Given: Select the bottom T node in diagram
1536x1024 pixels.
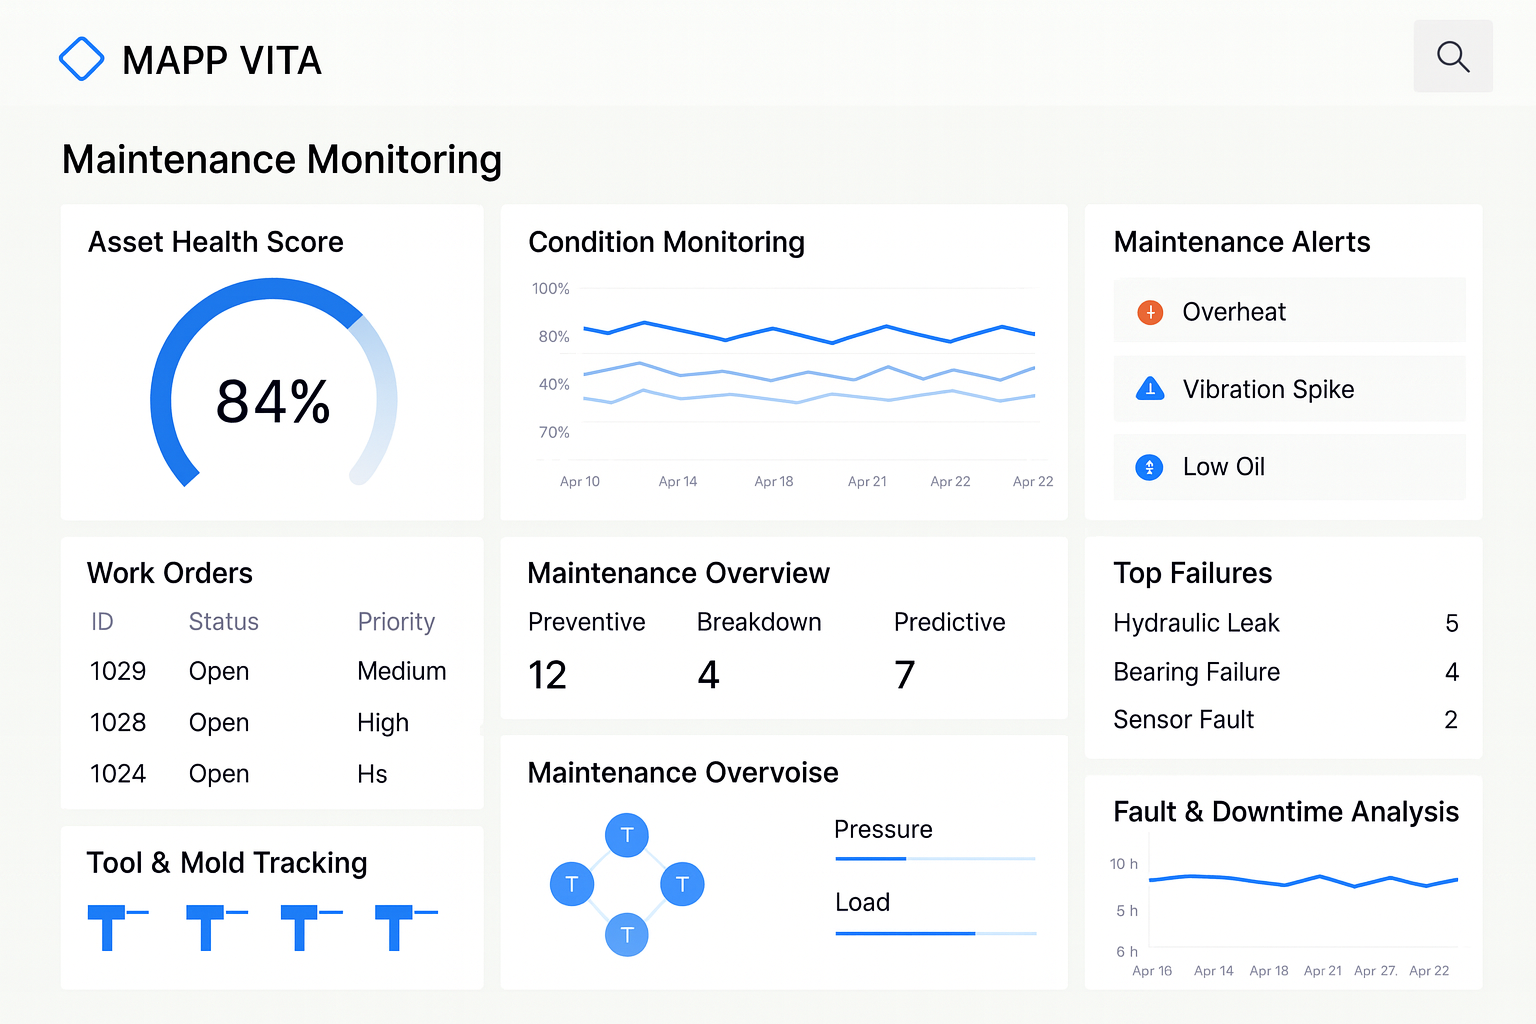Looking at the screenshot, I should [x=627, y=935].
